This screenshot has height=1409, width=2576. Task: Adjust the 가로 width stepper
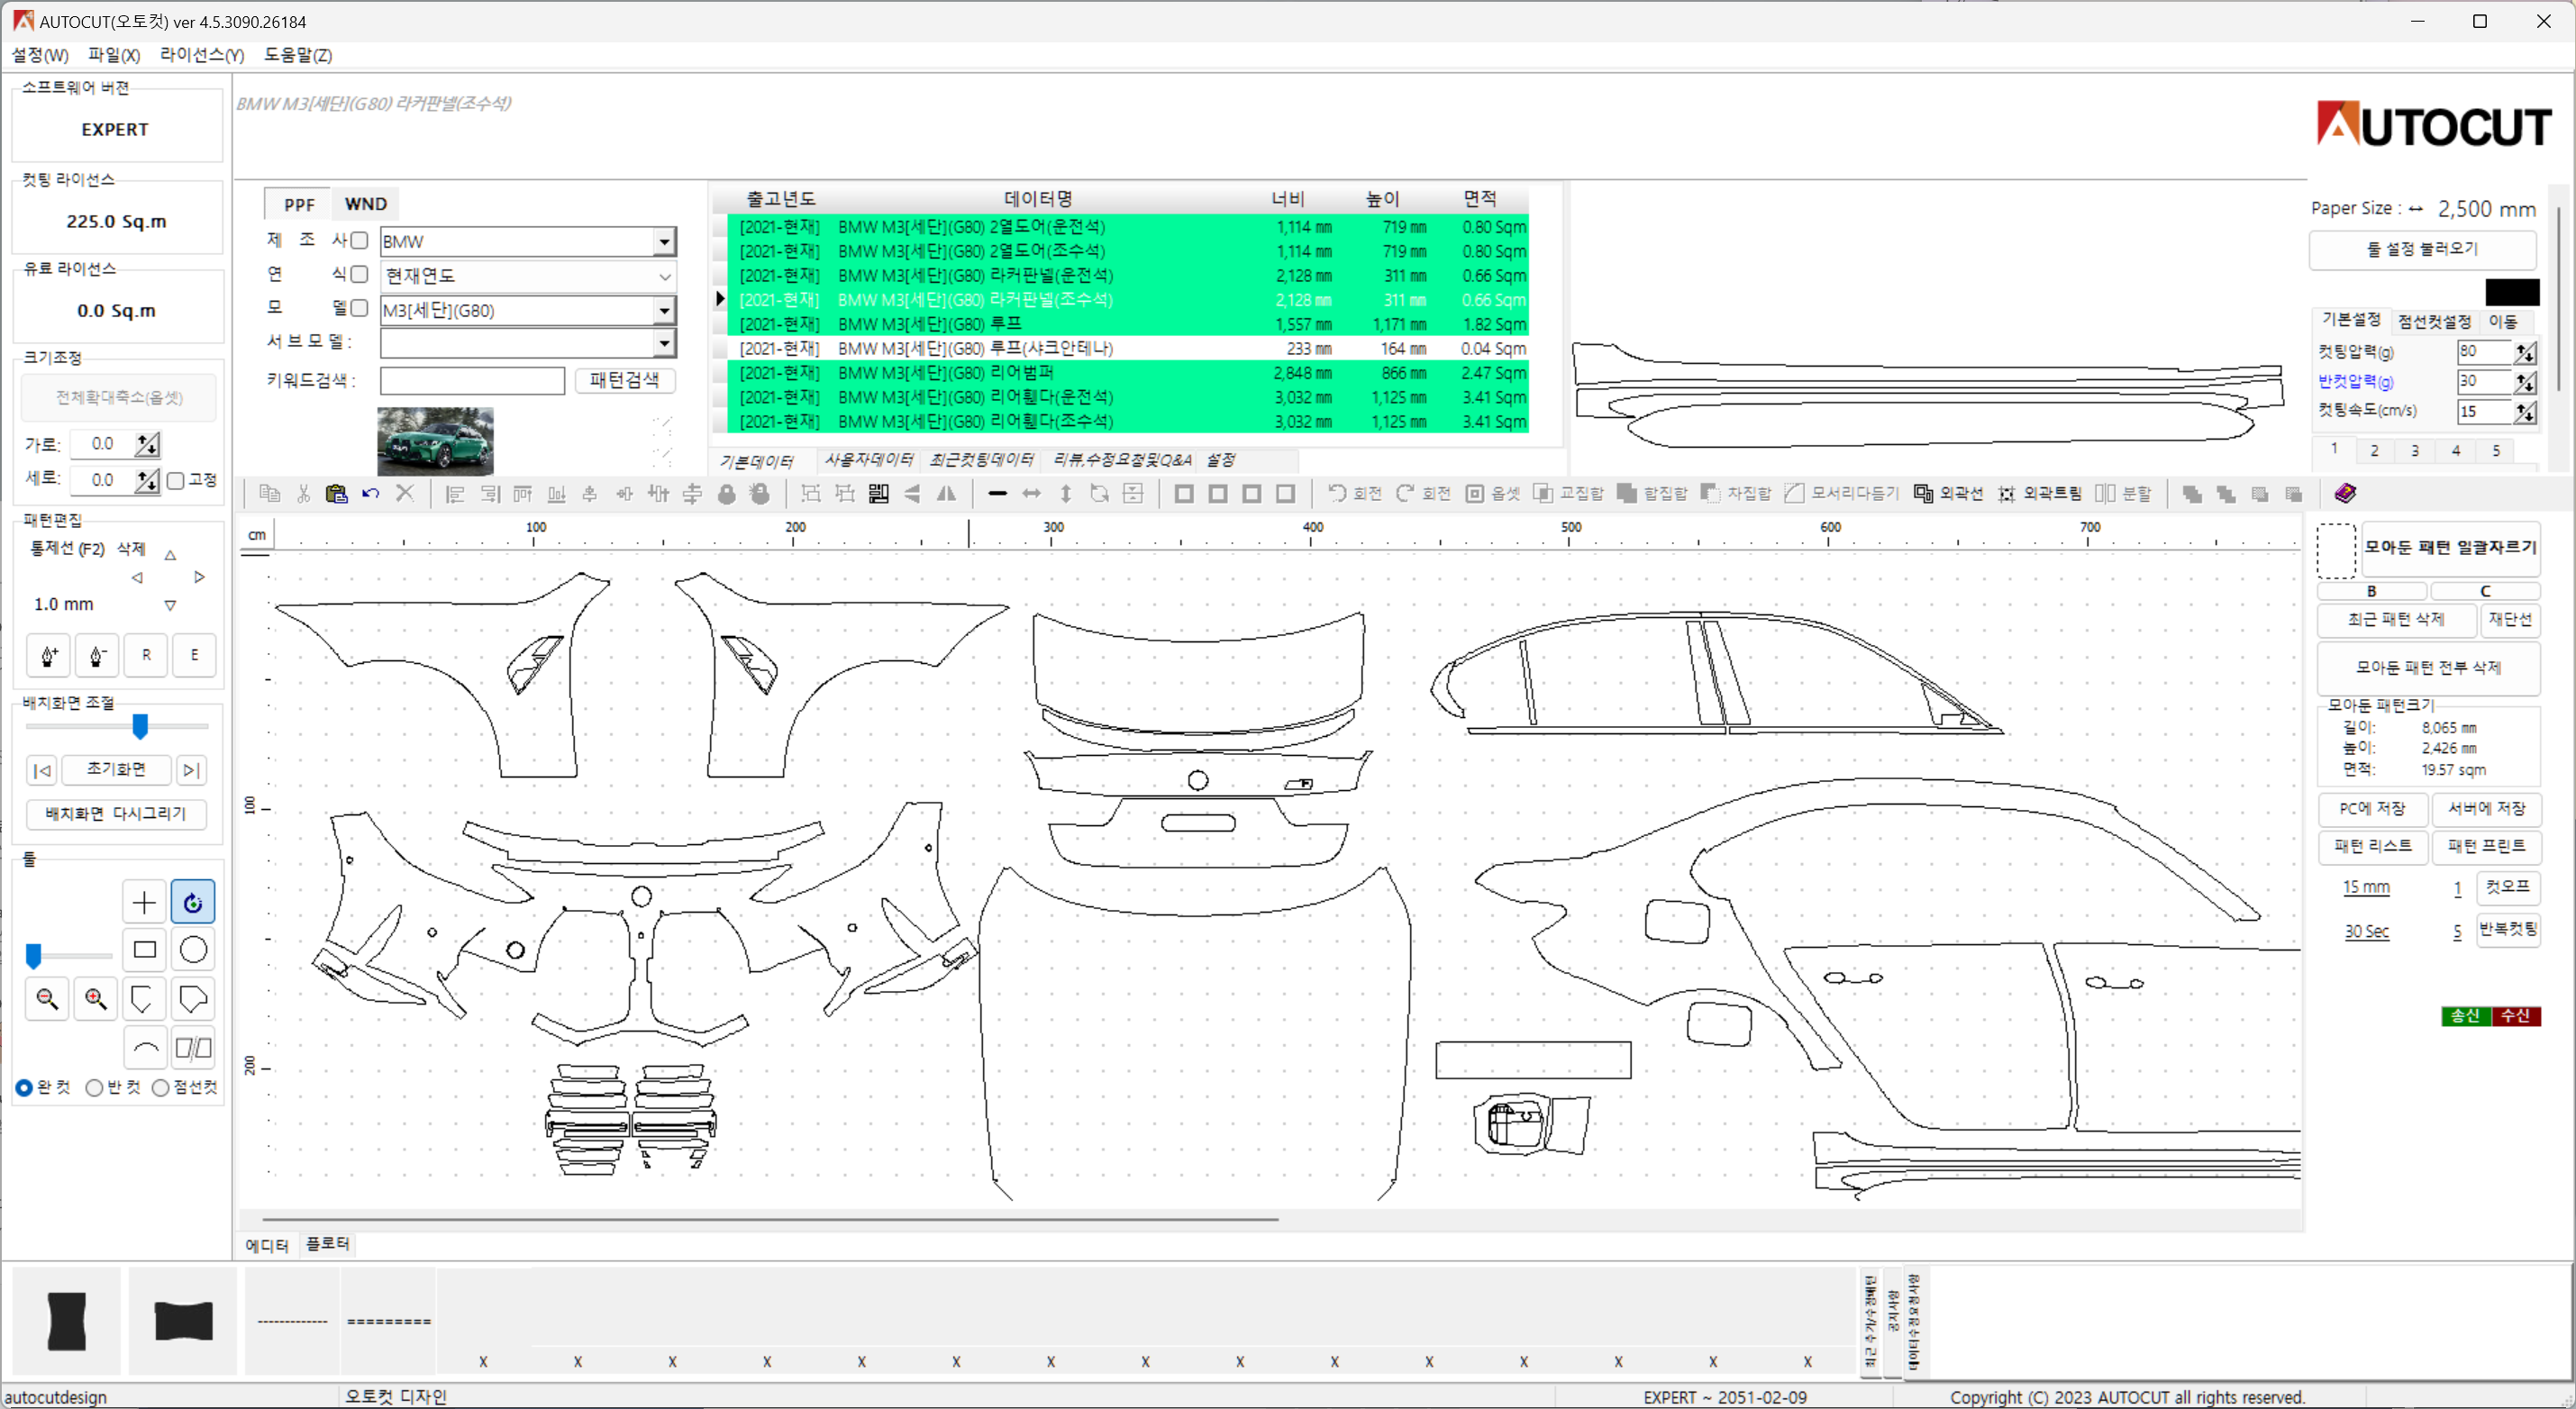click(x=147, y=444)
